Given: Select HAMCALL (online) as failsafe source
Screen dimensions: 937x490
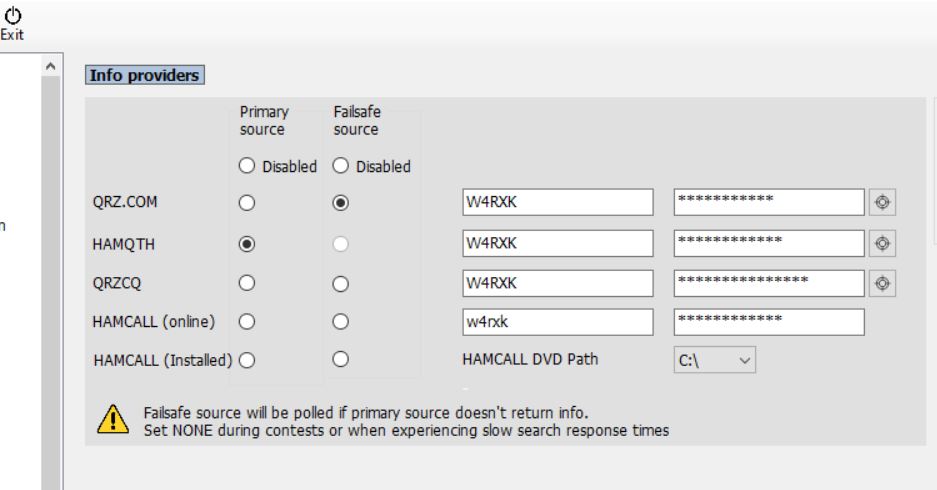Looking at the screenshot, I should coord(341,322).
